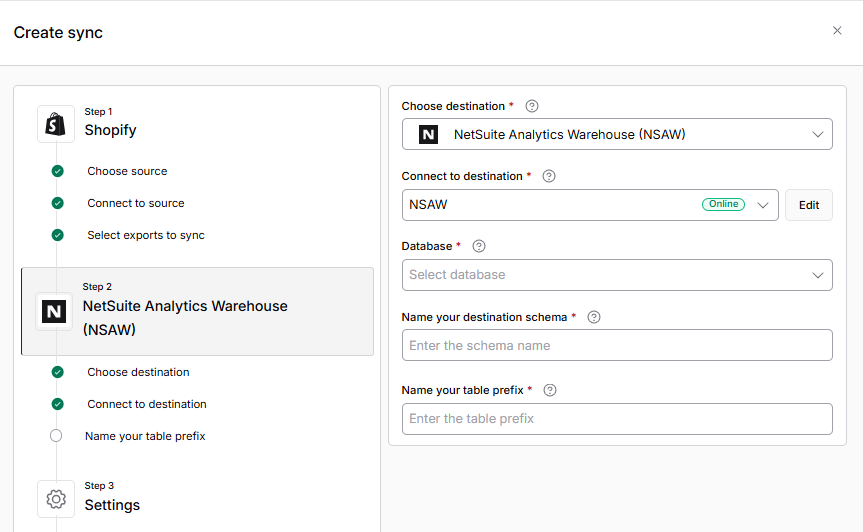This screenshot has width=863, height=532.
Task: Open the help icon next to table prefix
Action: tap(550, 390)
